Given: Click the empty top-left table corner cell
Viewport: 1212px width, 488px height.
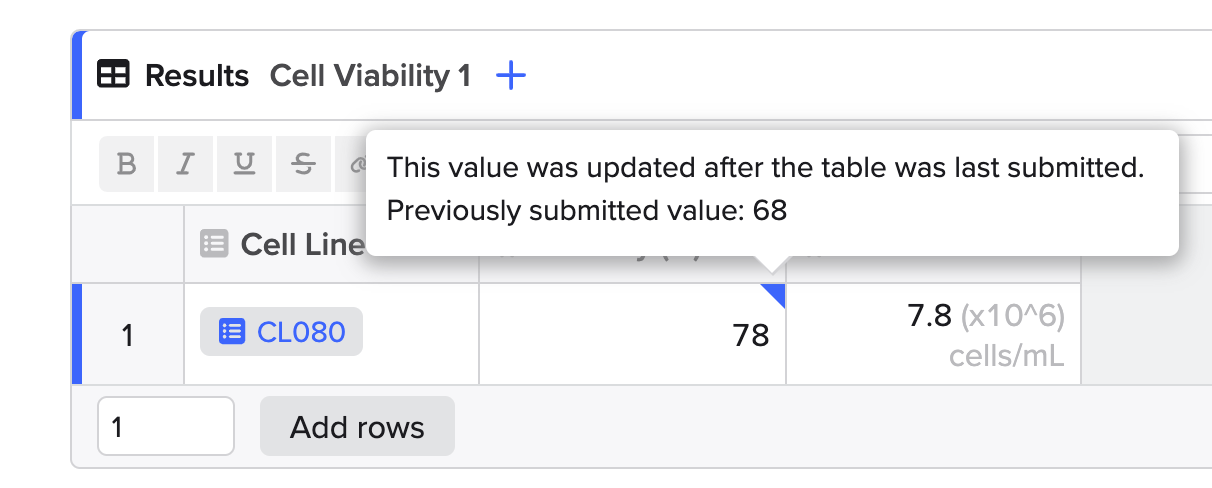Looking at the screenshot, I should click(x=128, y=244).
